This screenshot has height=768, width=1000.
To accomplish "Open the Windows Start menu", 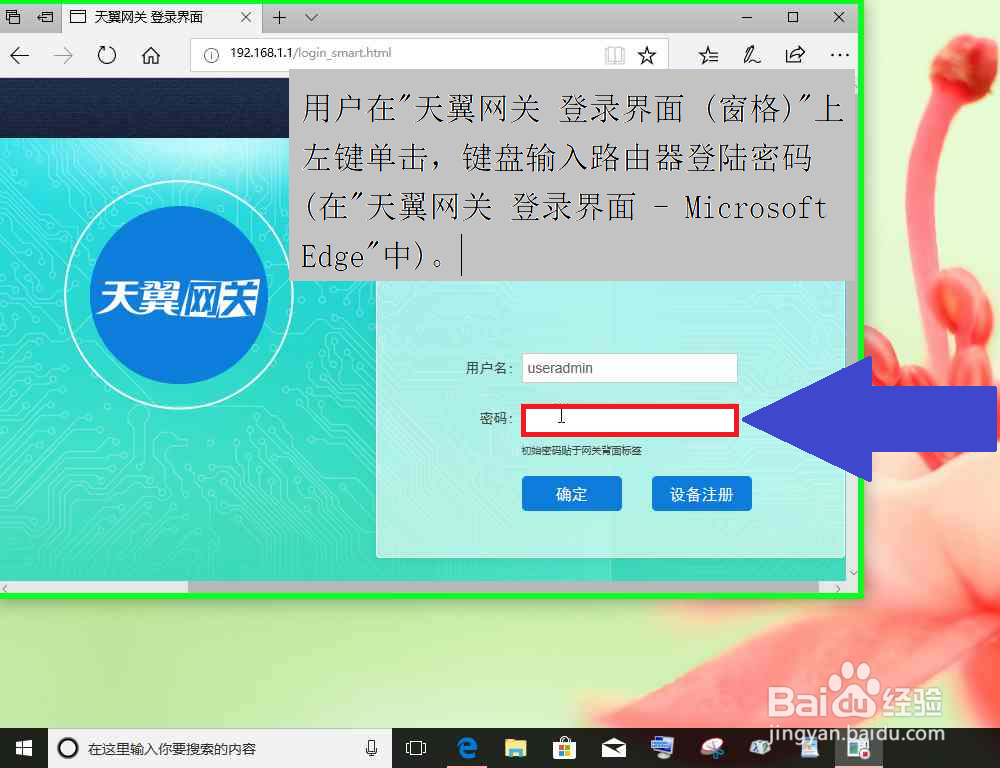I will tap(22, 747).
